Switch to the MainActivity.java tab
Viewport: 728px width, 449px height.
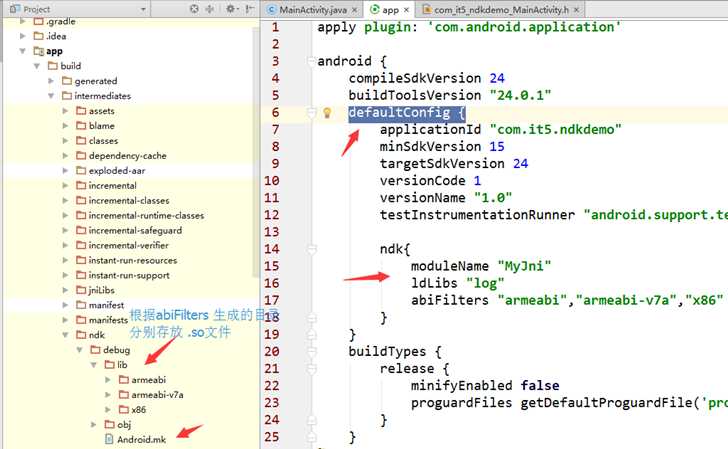[312, 9]
